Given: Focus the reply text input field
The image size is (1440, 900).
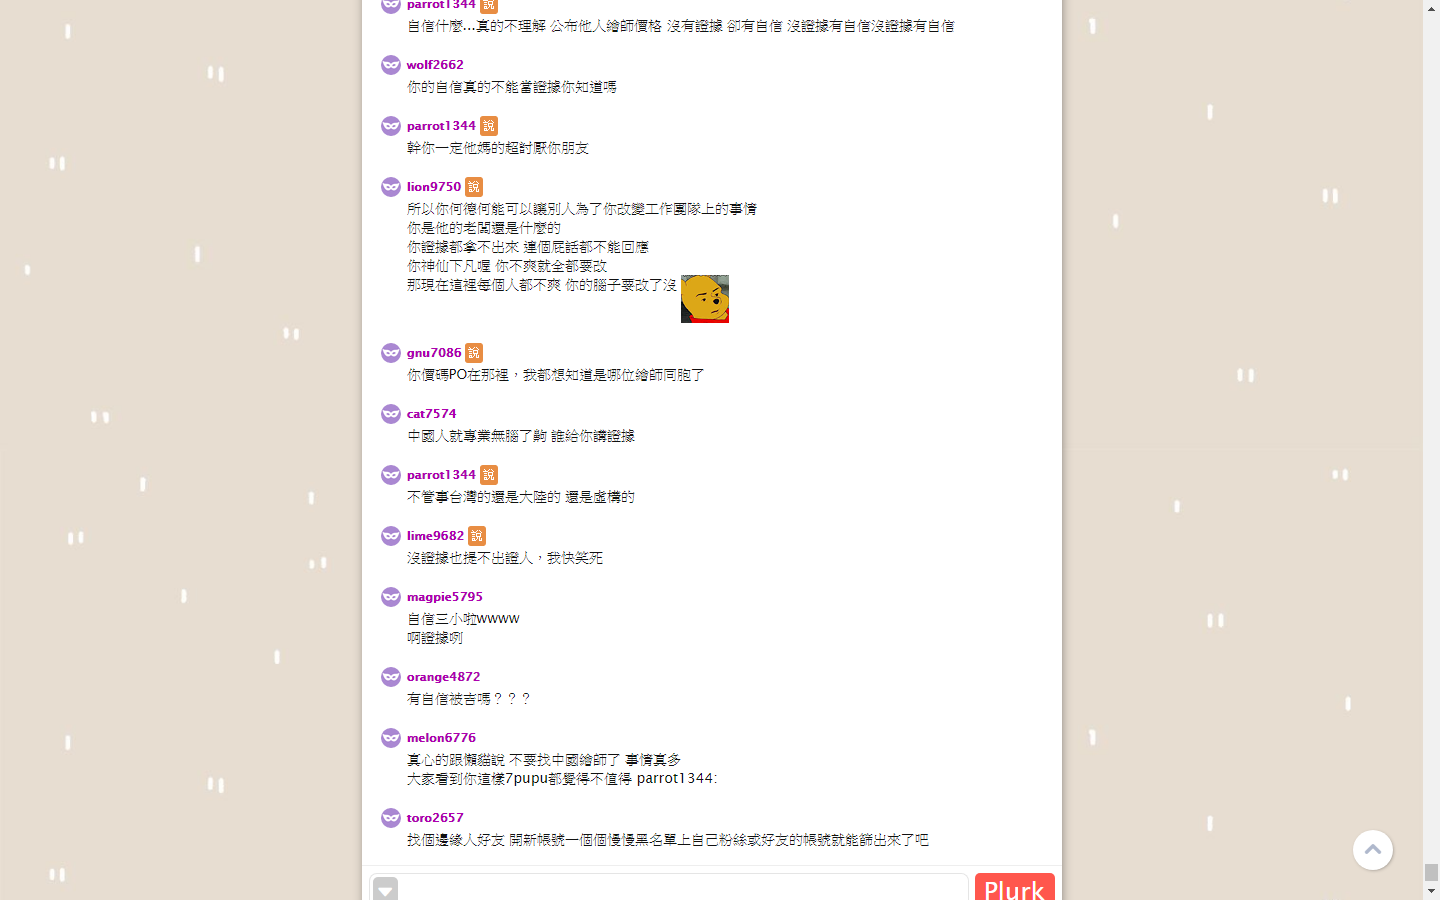Looking at the screenshot, I should [x=683, y=888].
